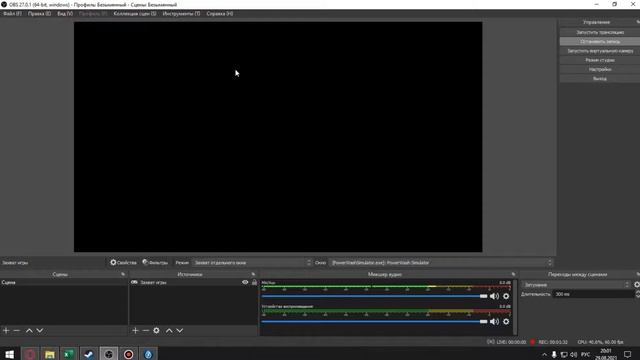
Task: Toggle lock on Захват игры source
Action: [254, 282]
